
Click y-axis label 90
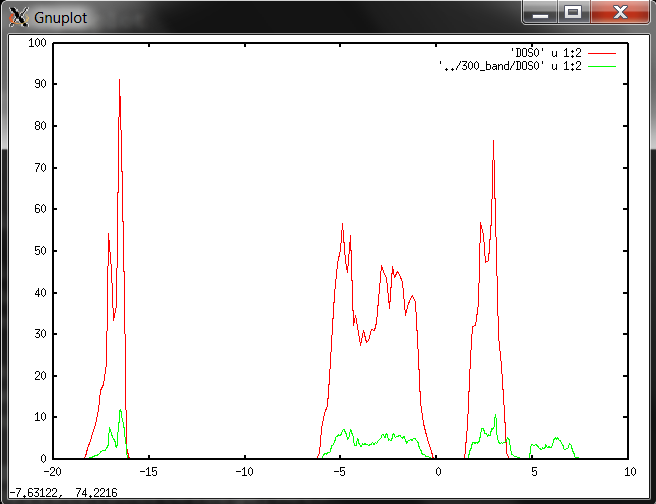tap(40, 84)
